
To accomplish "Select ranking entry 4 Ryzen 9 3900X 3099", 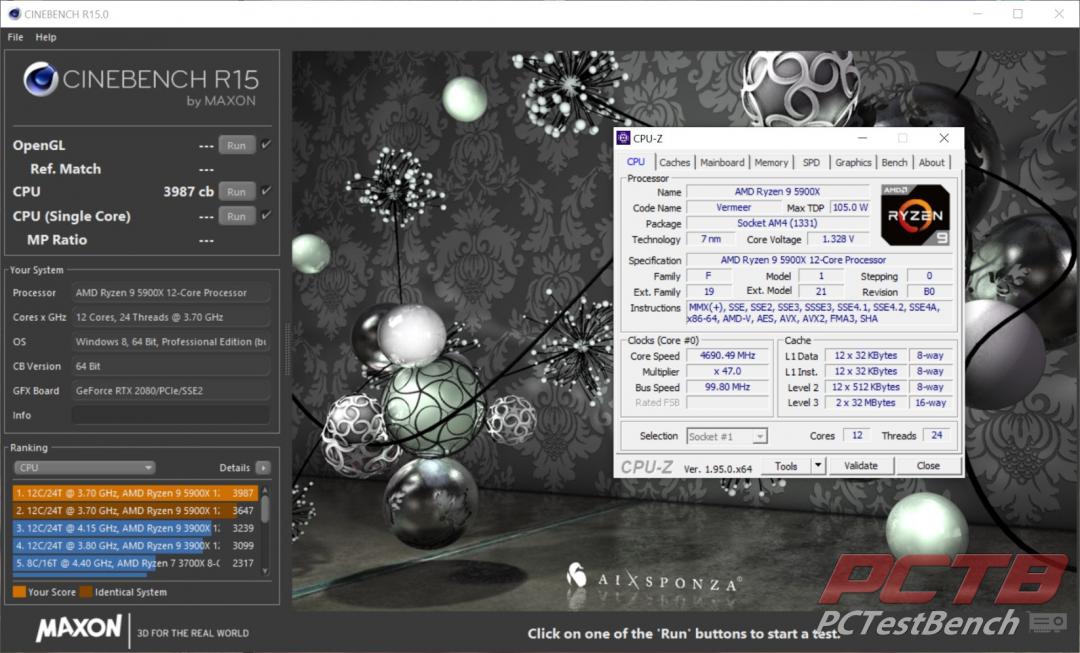I will coord(135,546).
